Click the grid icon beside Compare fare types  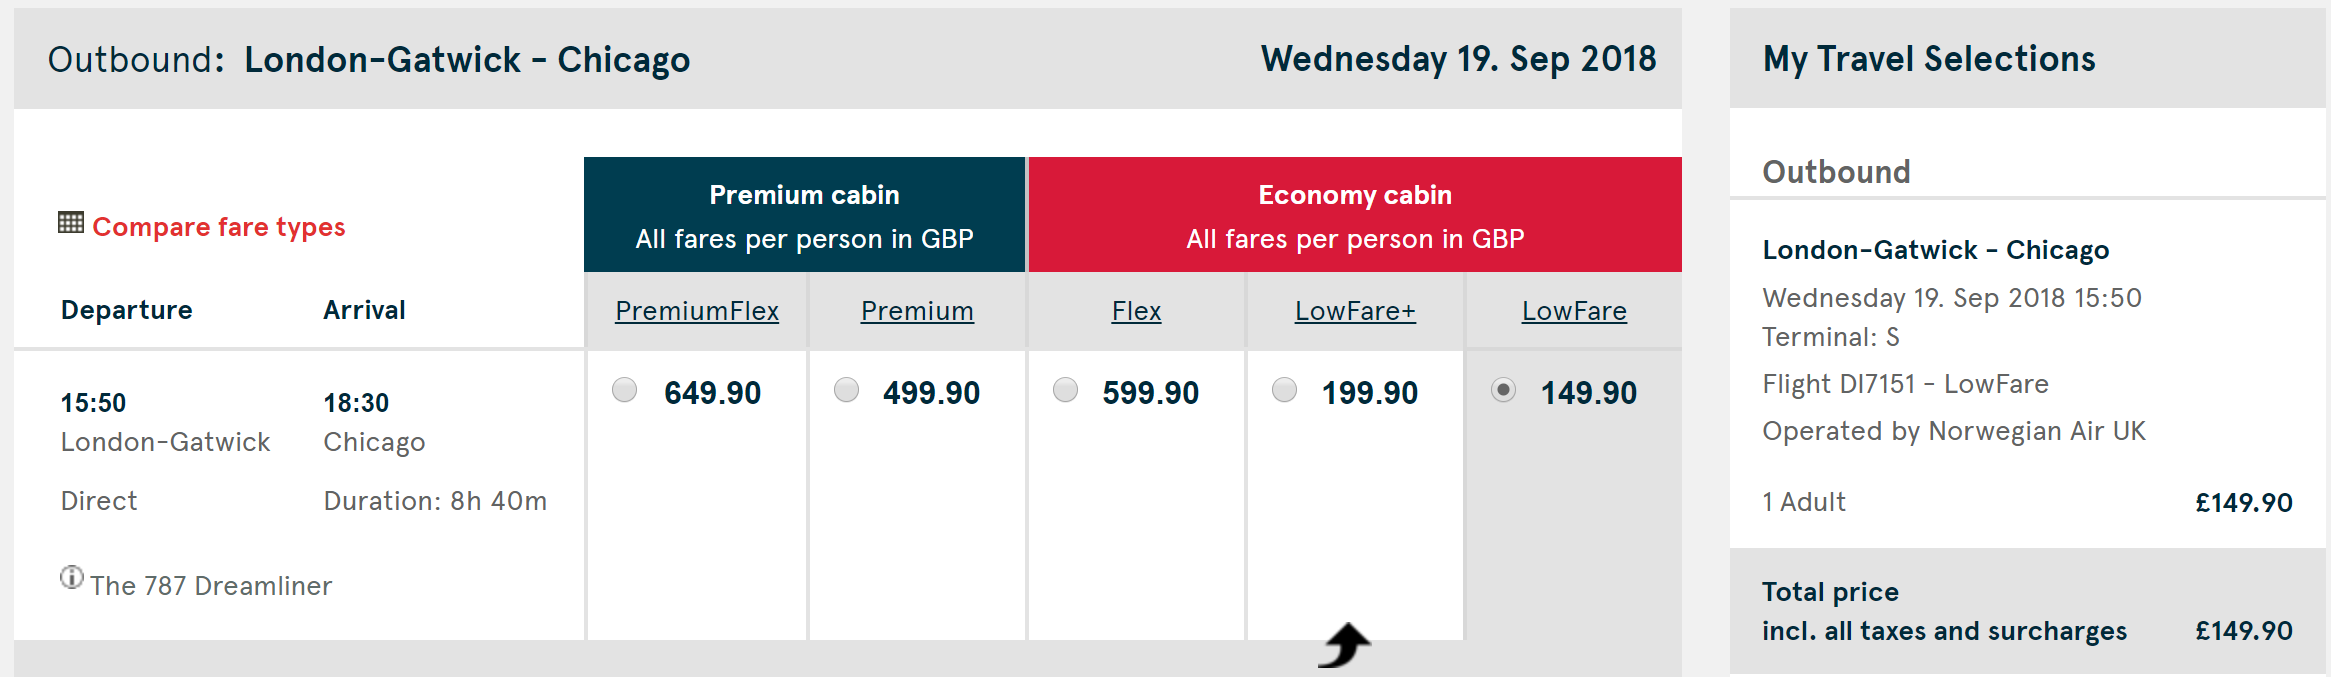(x=70, y=223)
